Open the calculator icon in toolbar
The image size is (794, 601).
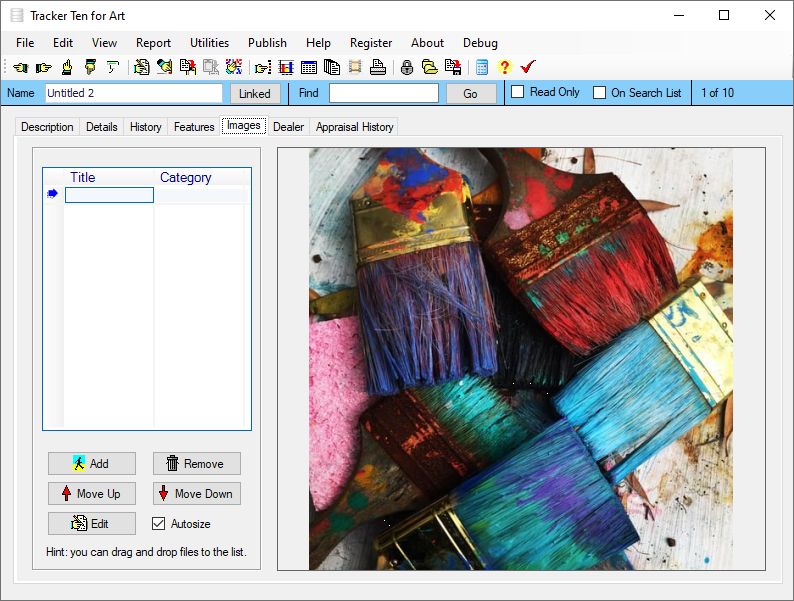coord(482,68)
